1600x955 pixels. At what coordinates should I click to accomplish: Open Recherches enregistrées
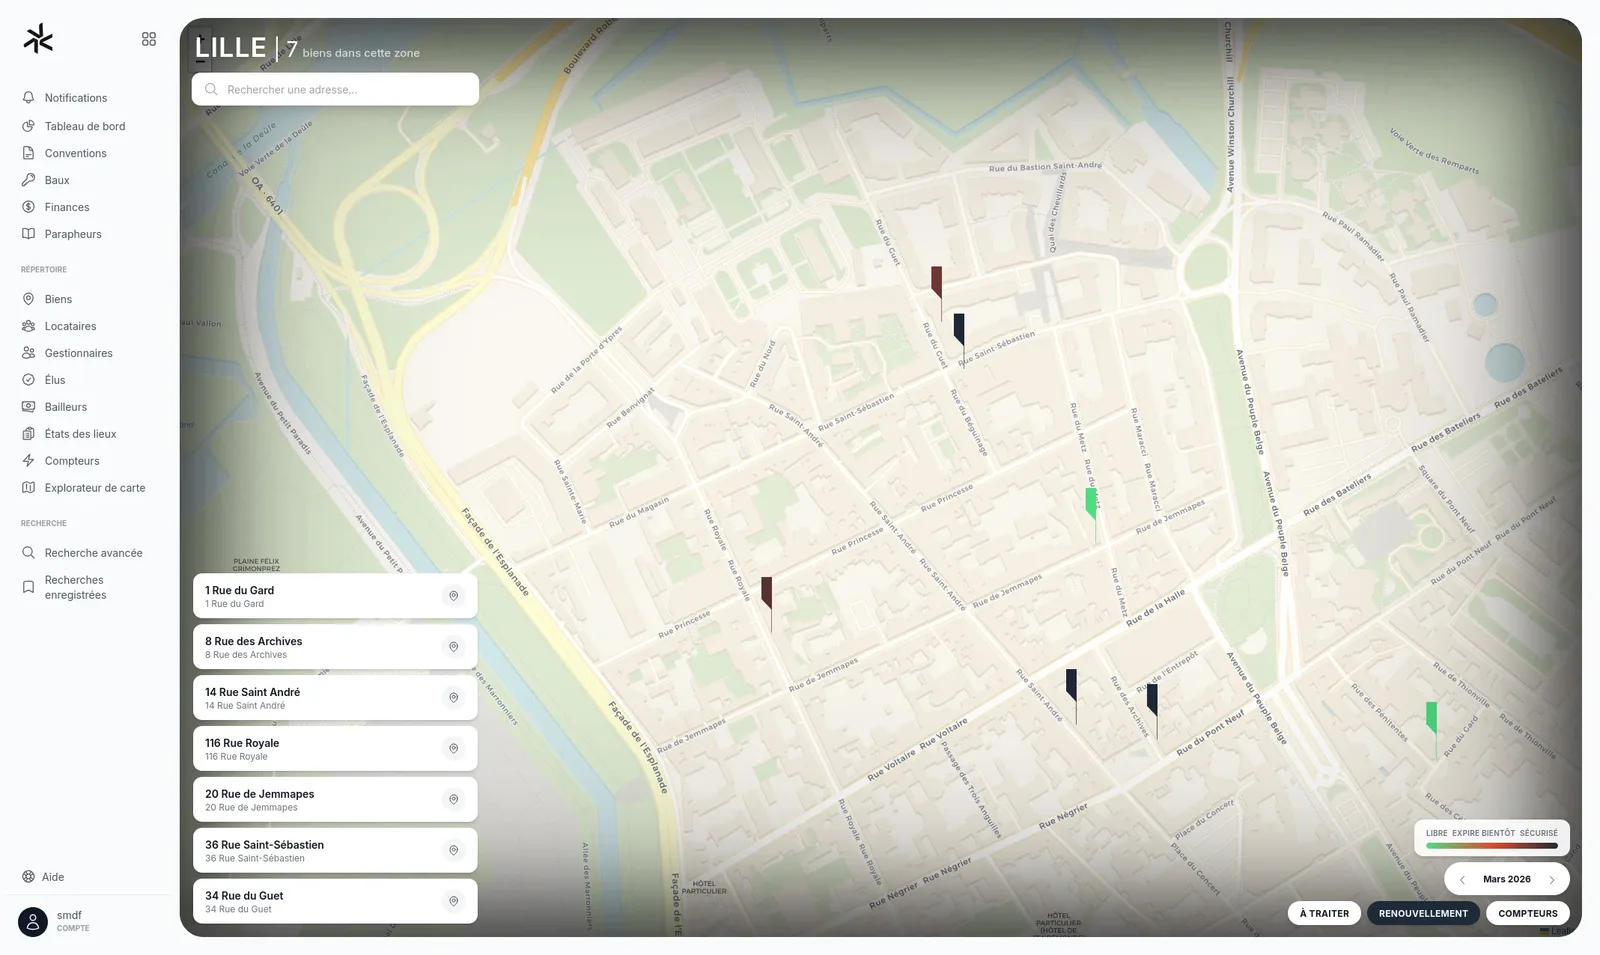[75, 588]
